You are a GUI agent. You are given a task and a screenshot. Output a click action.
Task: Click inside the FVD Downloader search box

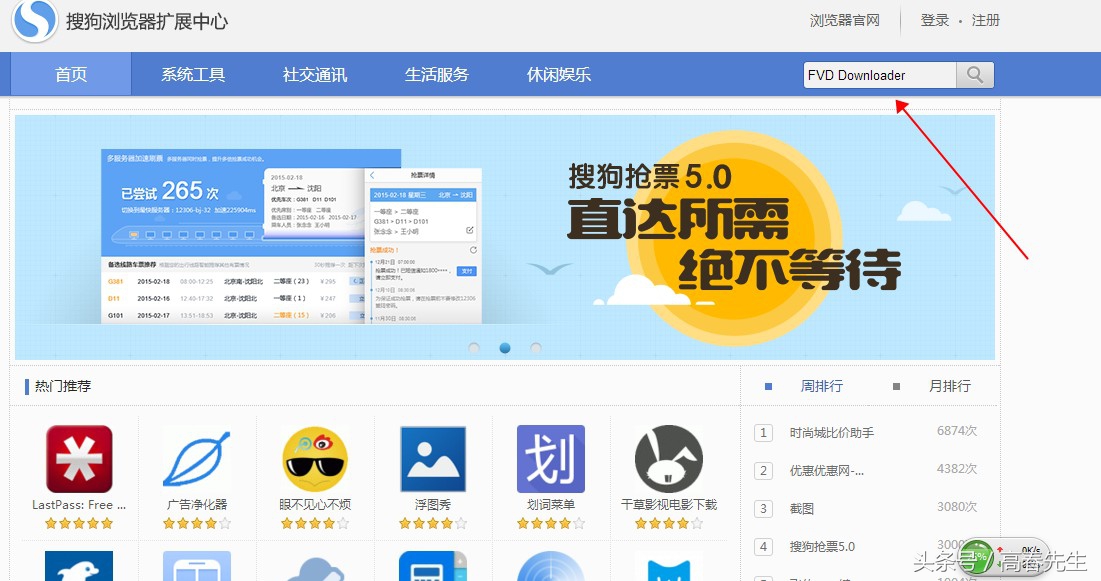[x=878, y=74]
